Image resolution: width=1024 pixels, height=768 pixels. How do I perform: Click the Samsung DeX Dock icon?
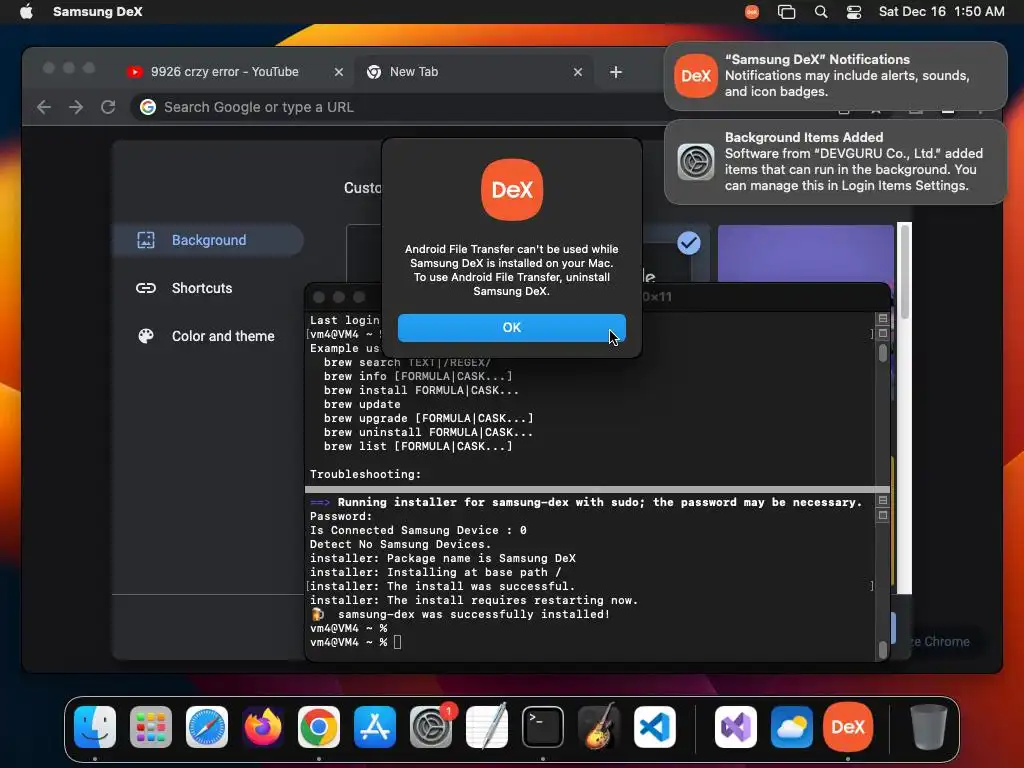coord(848,726)
